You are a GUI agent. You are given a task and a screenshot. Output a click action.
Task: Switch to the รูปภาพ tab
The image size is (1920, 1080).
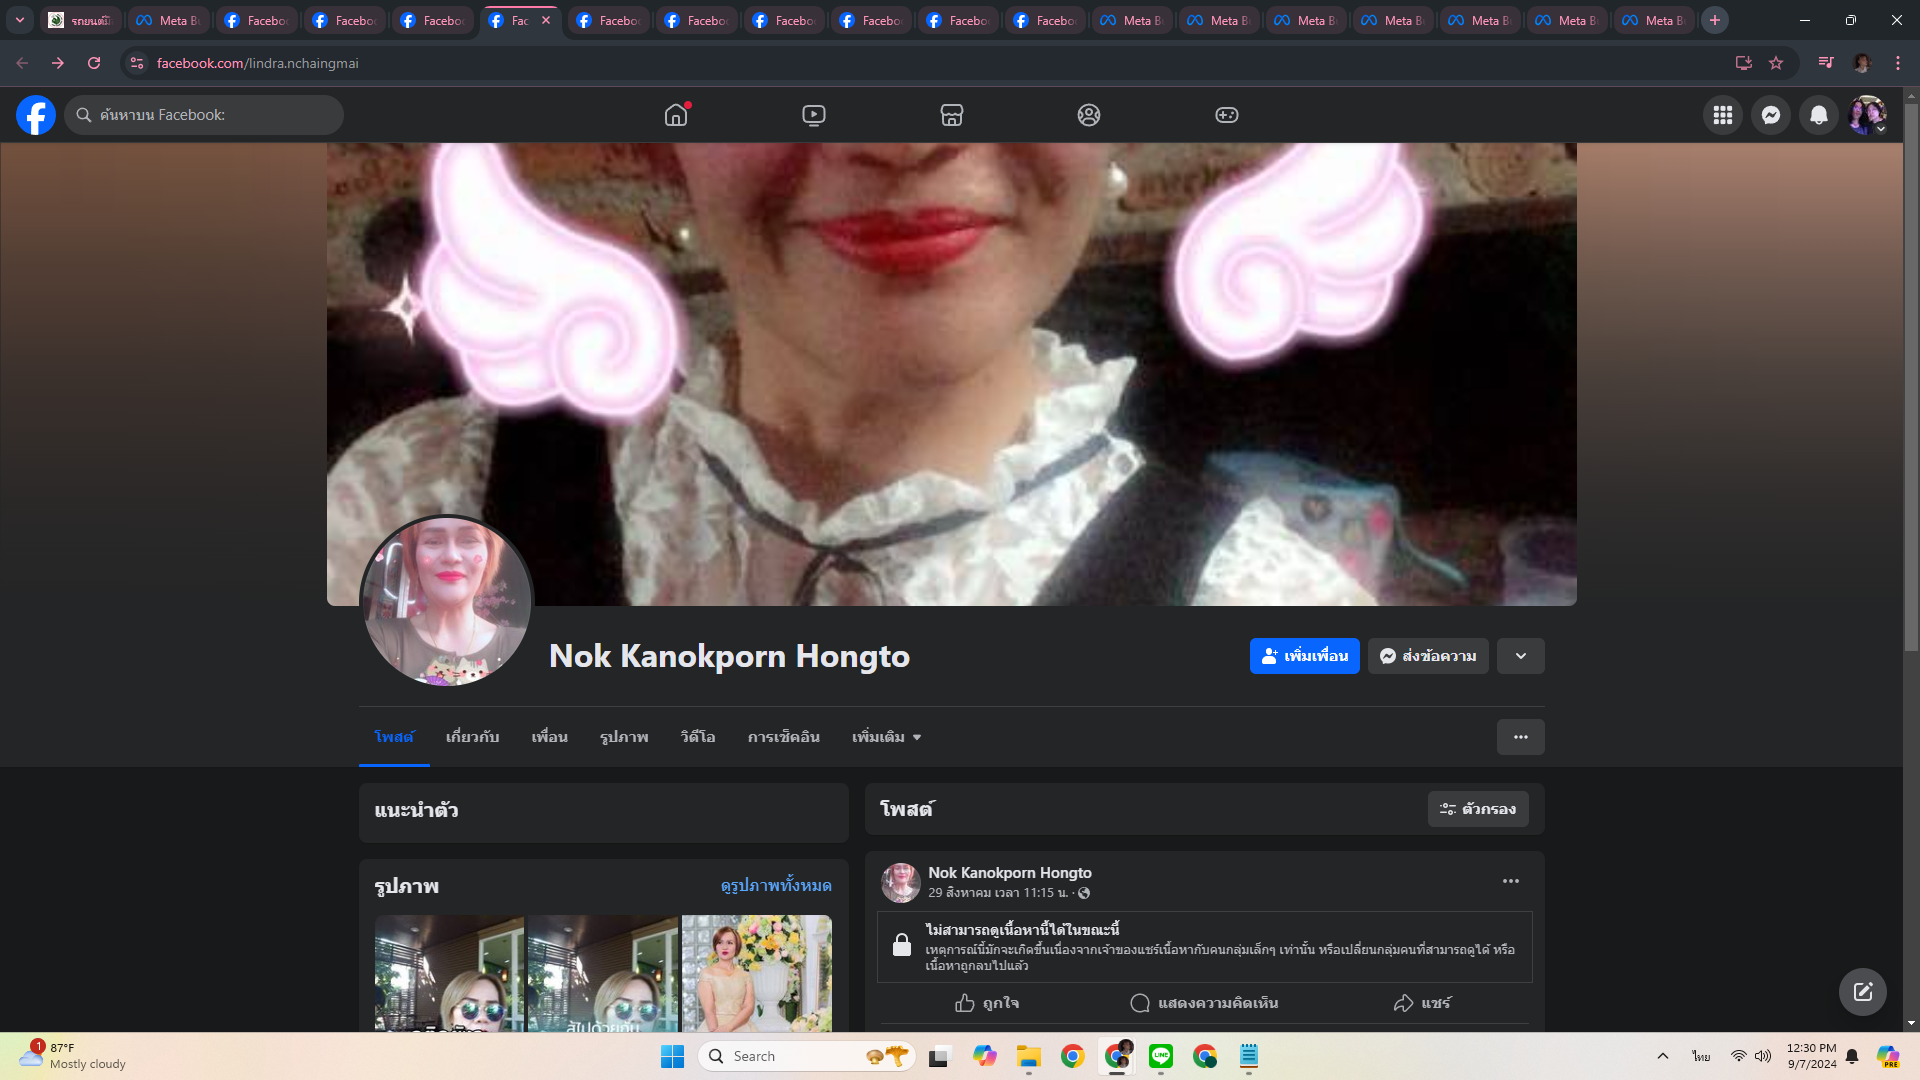624,737
